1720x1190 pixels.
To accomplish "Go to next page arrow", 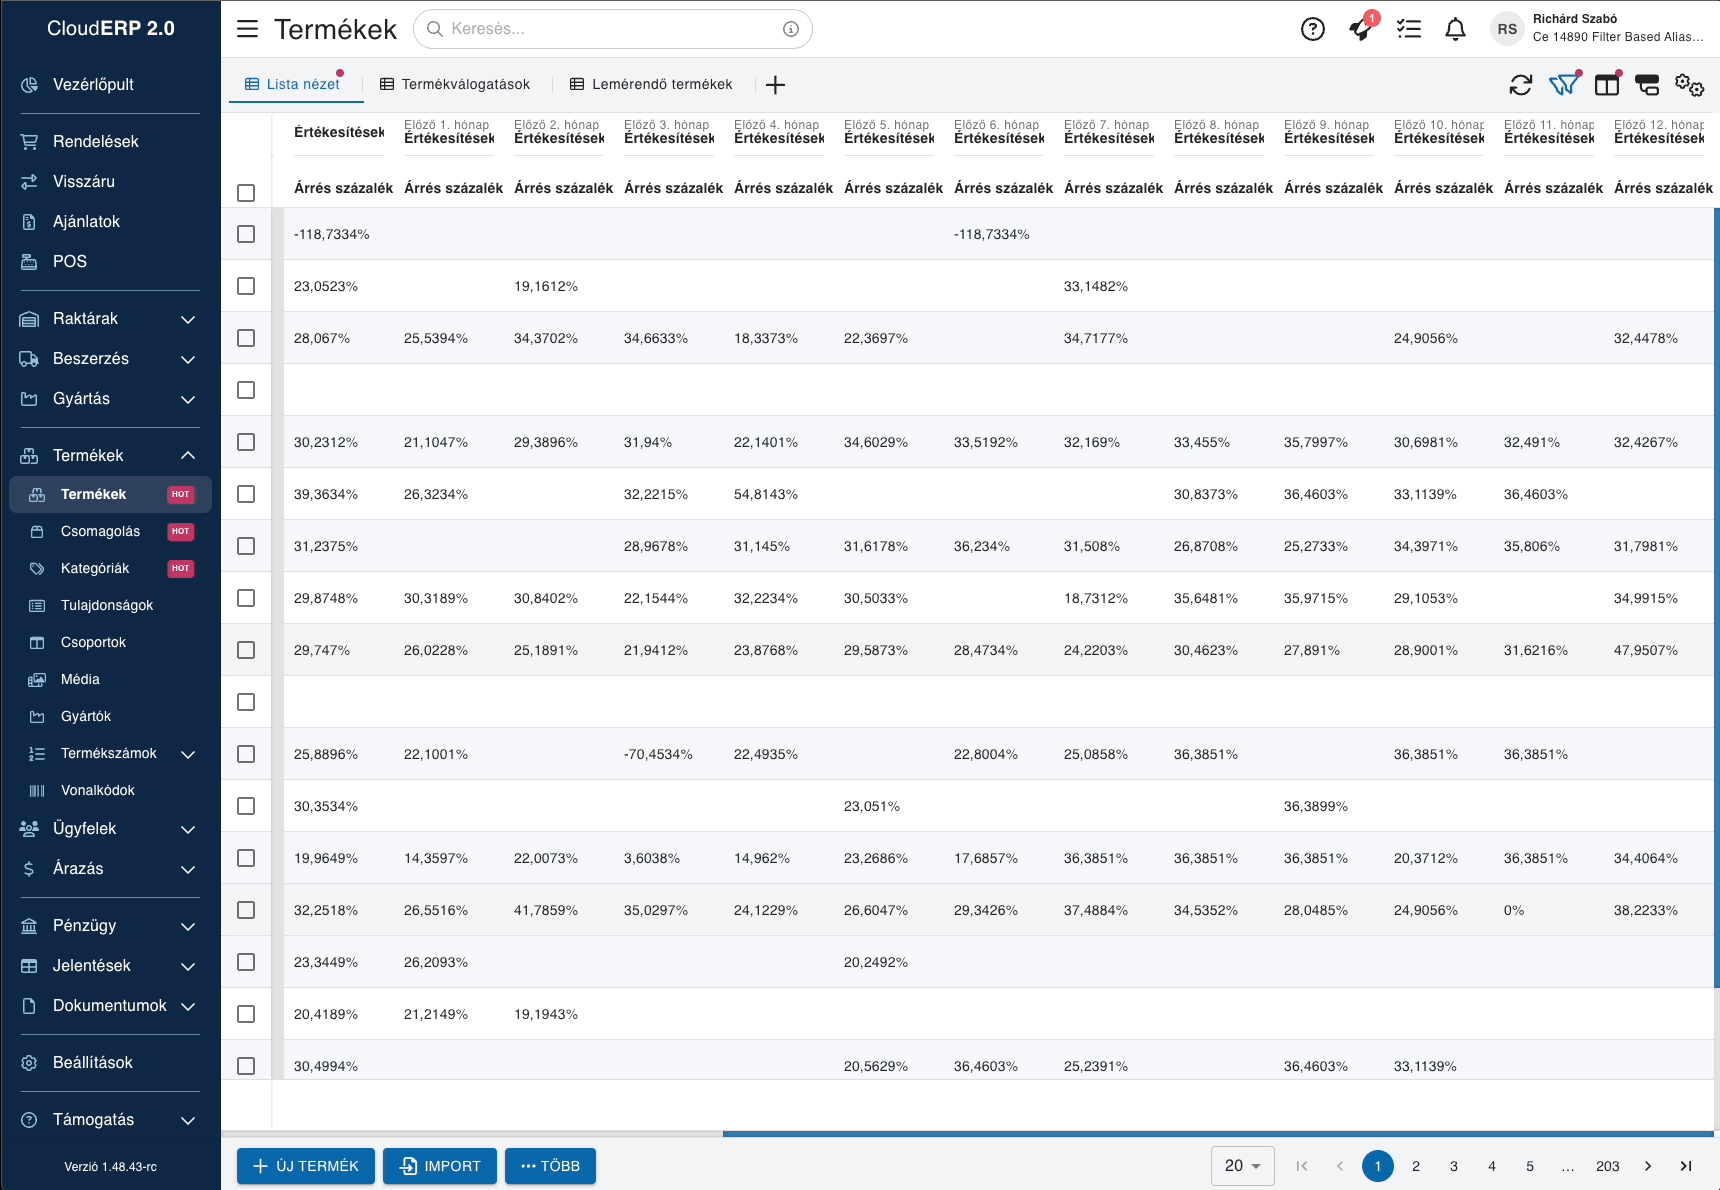I will click(1648, 1166).
